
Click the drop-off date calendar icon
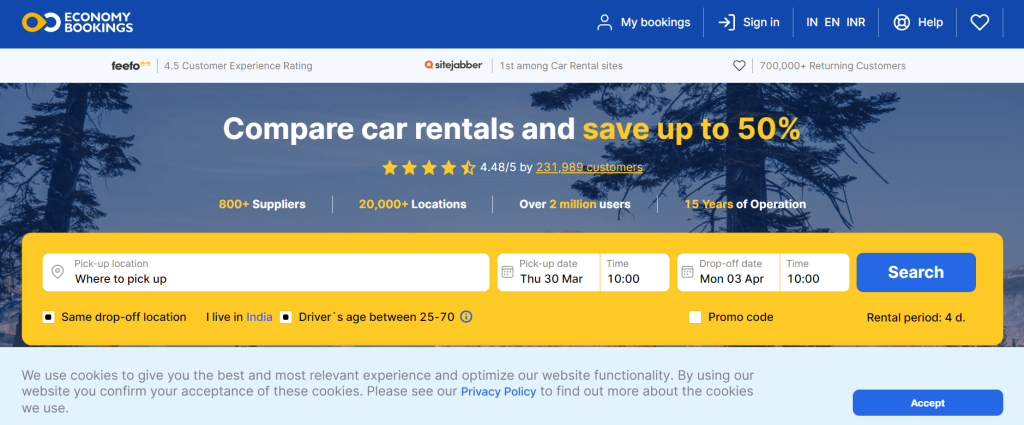687,272
